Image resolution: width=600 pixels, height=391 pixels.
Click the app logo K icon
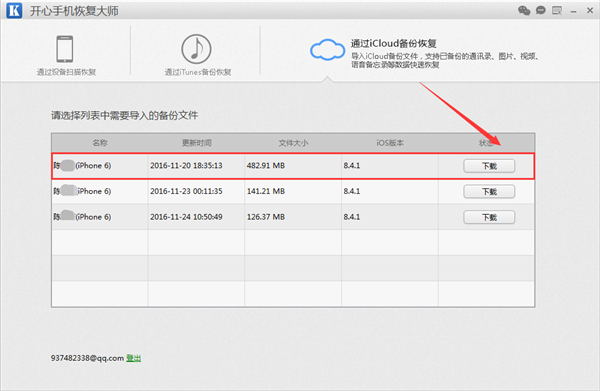click(x=14, y=10)
